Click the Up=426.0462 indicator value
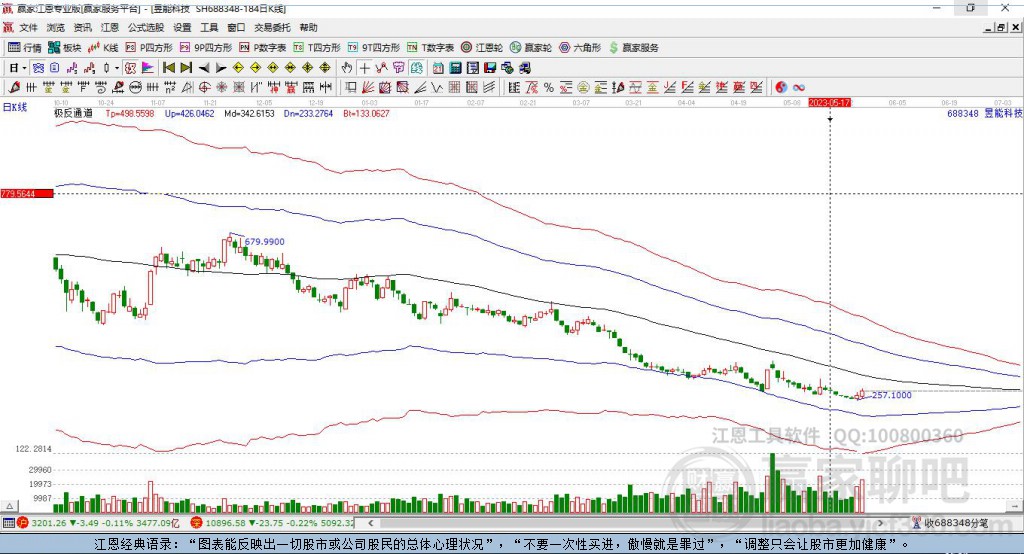This screenshot has width=1024, height=554. [x=189, y=114]
